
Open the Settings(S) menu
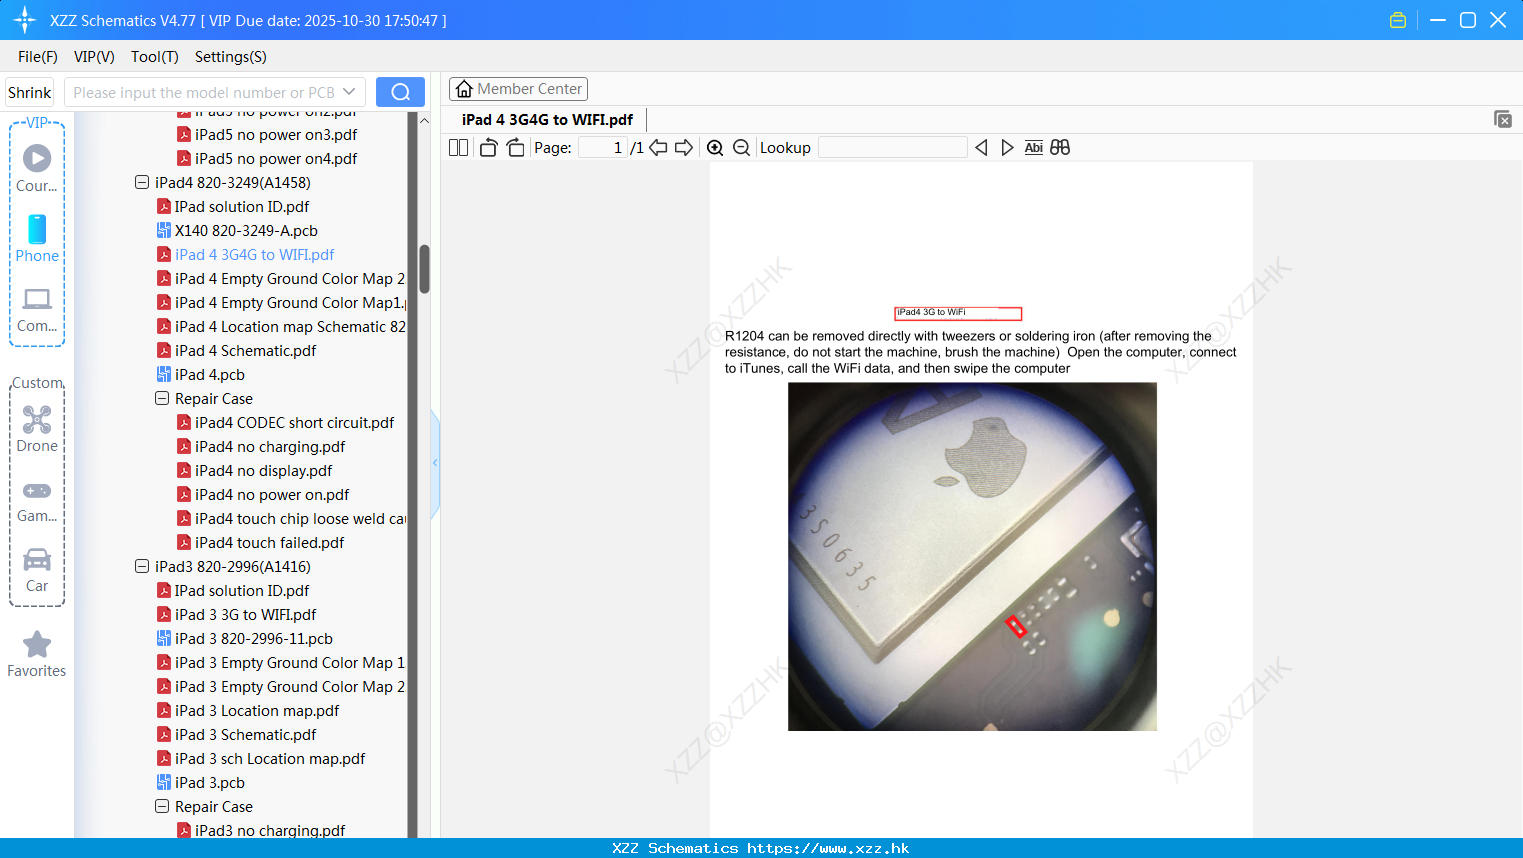[x=231, y=57]
